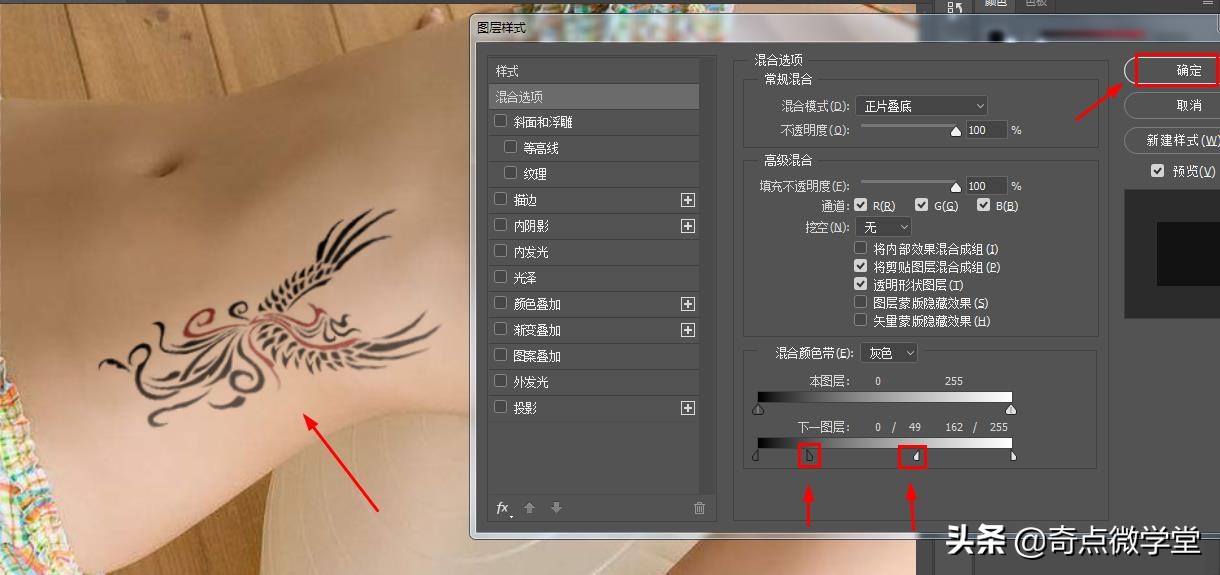Image resolution: width=1220 pixels, height=575 pixels.
Task: Click the move effect up arrow
Action: pos(530,508)
